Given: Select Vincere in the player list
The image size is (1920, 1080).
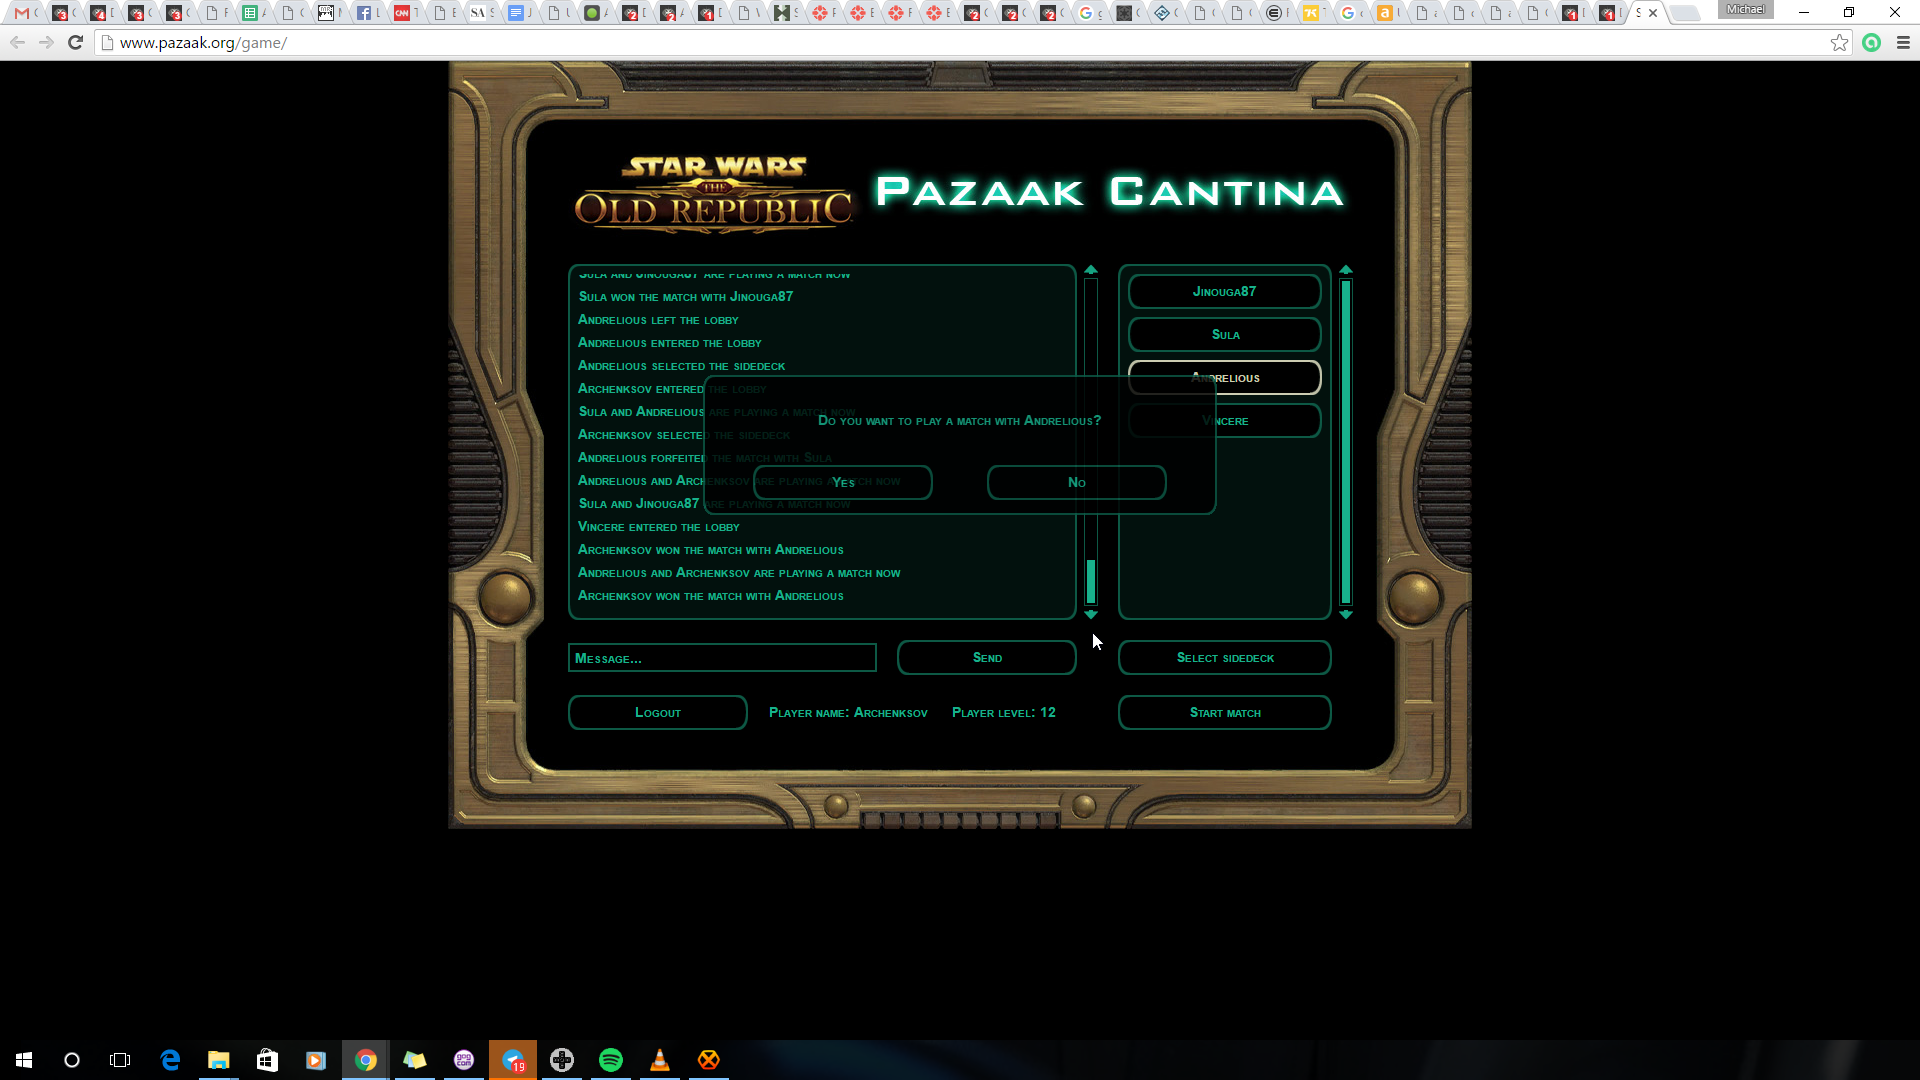Looking at the screenshot, I should tap(1224, 420).
